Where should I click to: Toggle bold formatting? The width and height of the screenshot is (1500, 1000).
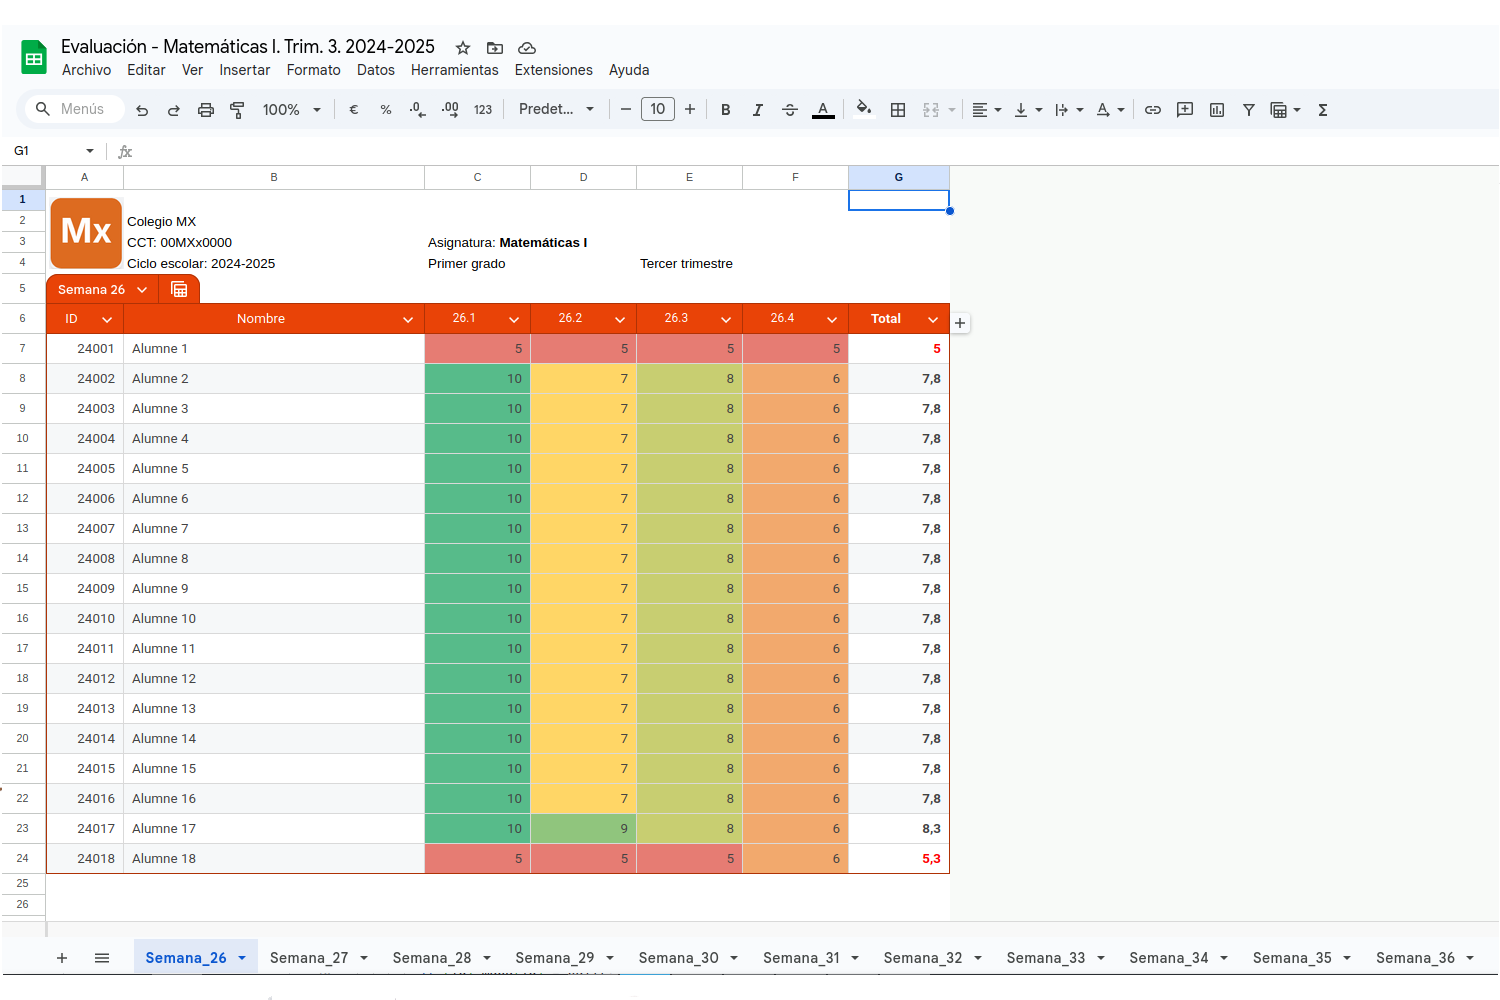pos(726,110)
